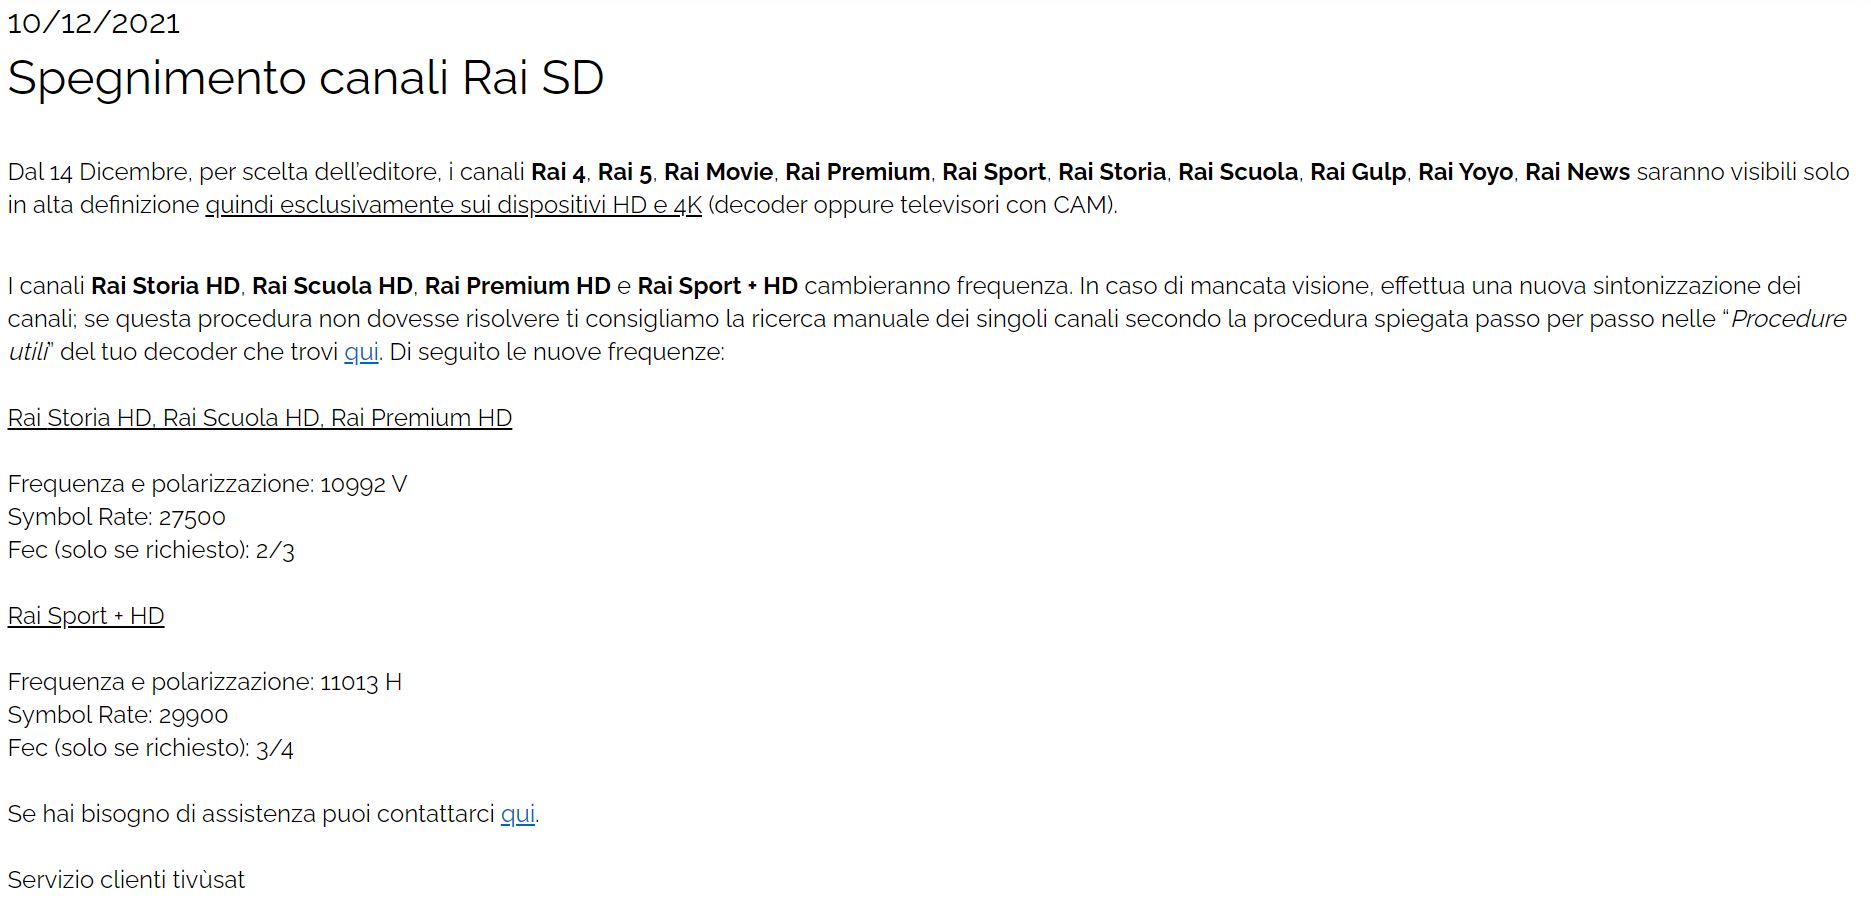Open the 'qui' link after 'che trovi'
The width and height of the screenshot is (1871, 905).
(361, 352)
